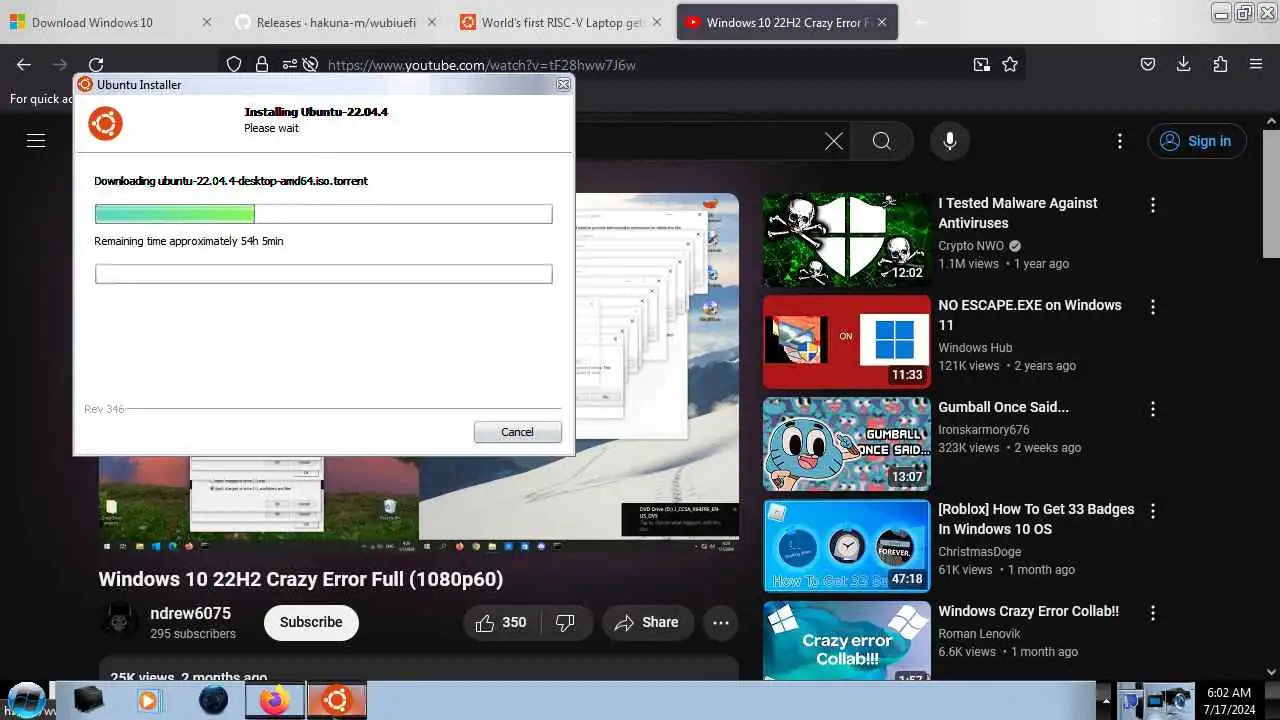Submit YouTube search with magnifier
The image size is (1280, 720).
(x=882, y=141)
